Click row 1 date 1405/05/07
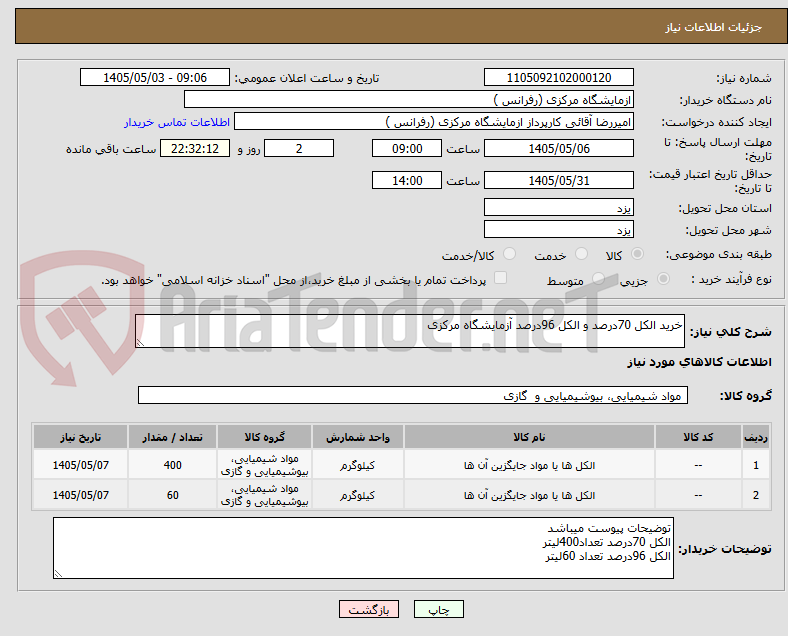Screen dimensions: 788x636 [x=80, y=465]
